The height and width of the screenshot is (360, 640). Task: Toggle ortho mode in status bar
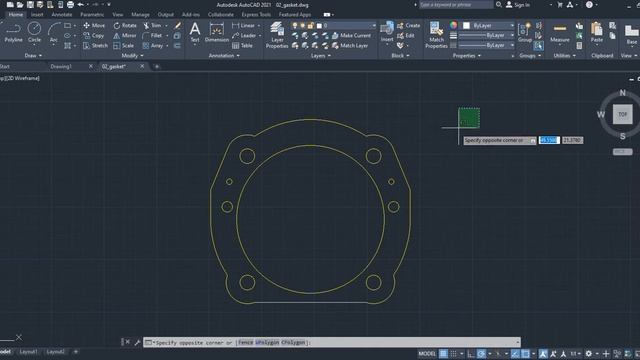pos(471,353)
